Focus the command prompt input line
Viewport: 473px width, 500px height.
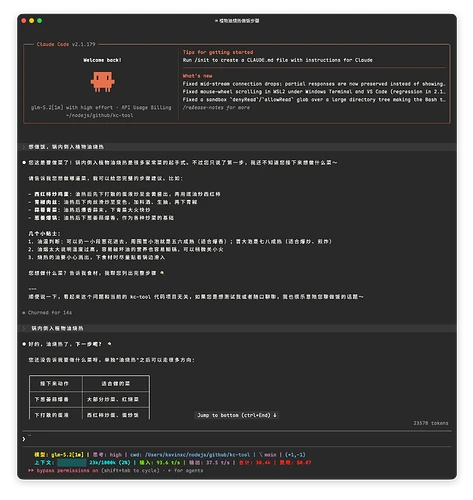pyautogui.click(x=237, y=439)
